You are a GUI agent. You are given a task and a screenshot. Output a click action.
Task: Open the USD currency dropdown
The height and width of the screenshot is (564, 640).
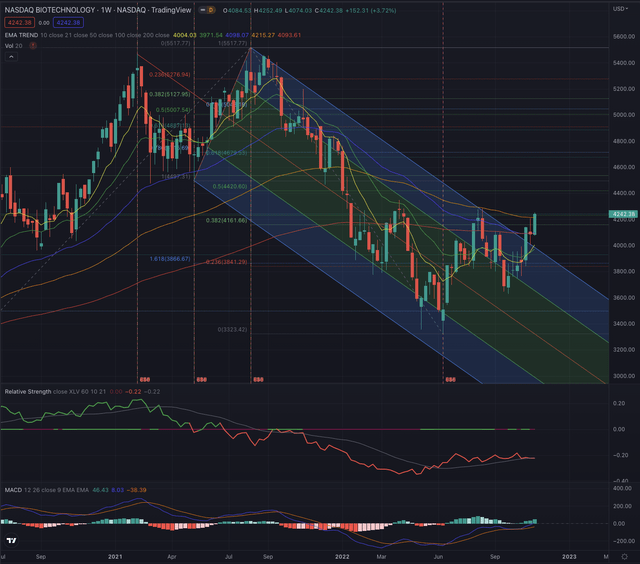tap(620, 9)
